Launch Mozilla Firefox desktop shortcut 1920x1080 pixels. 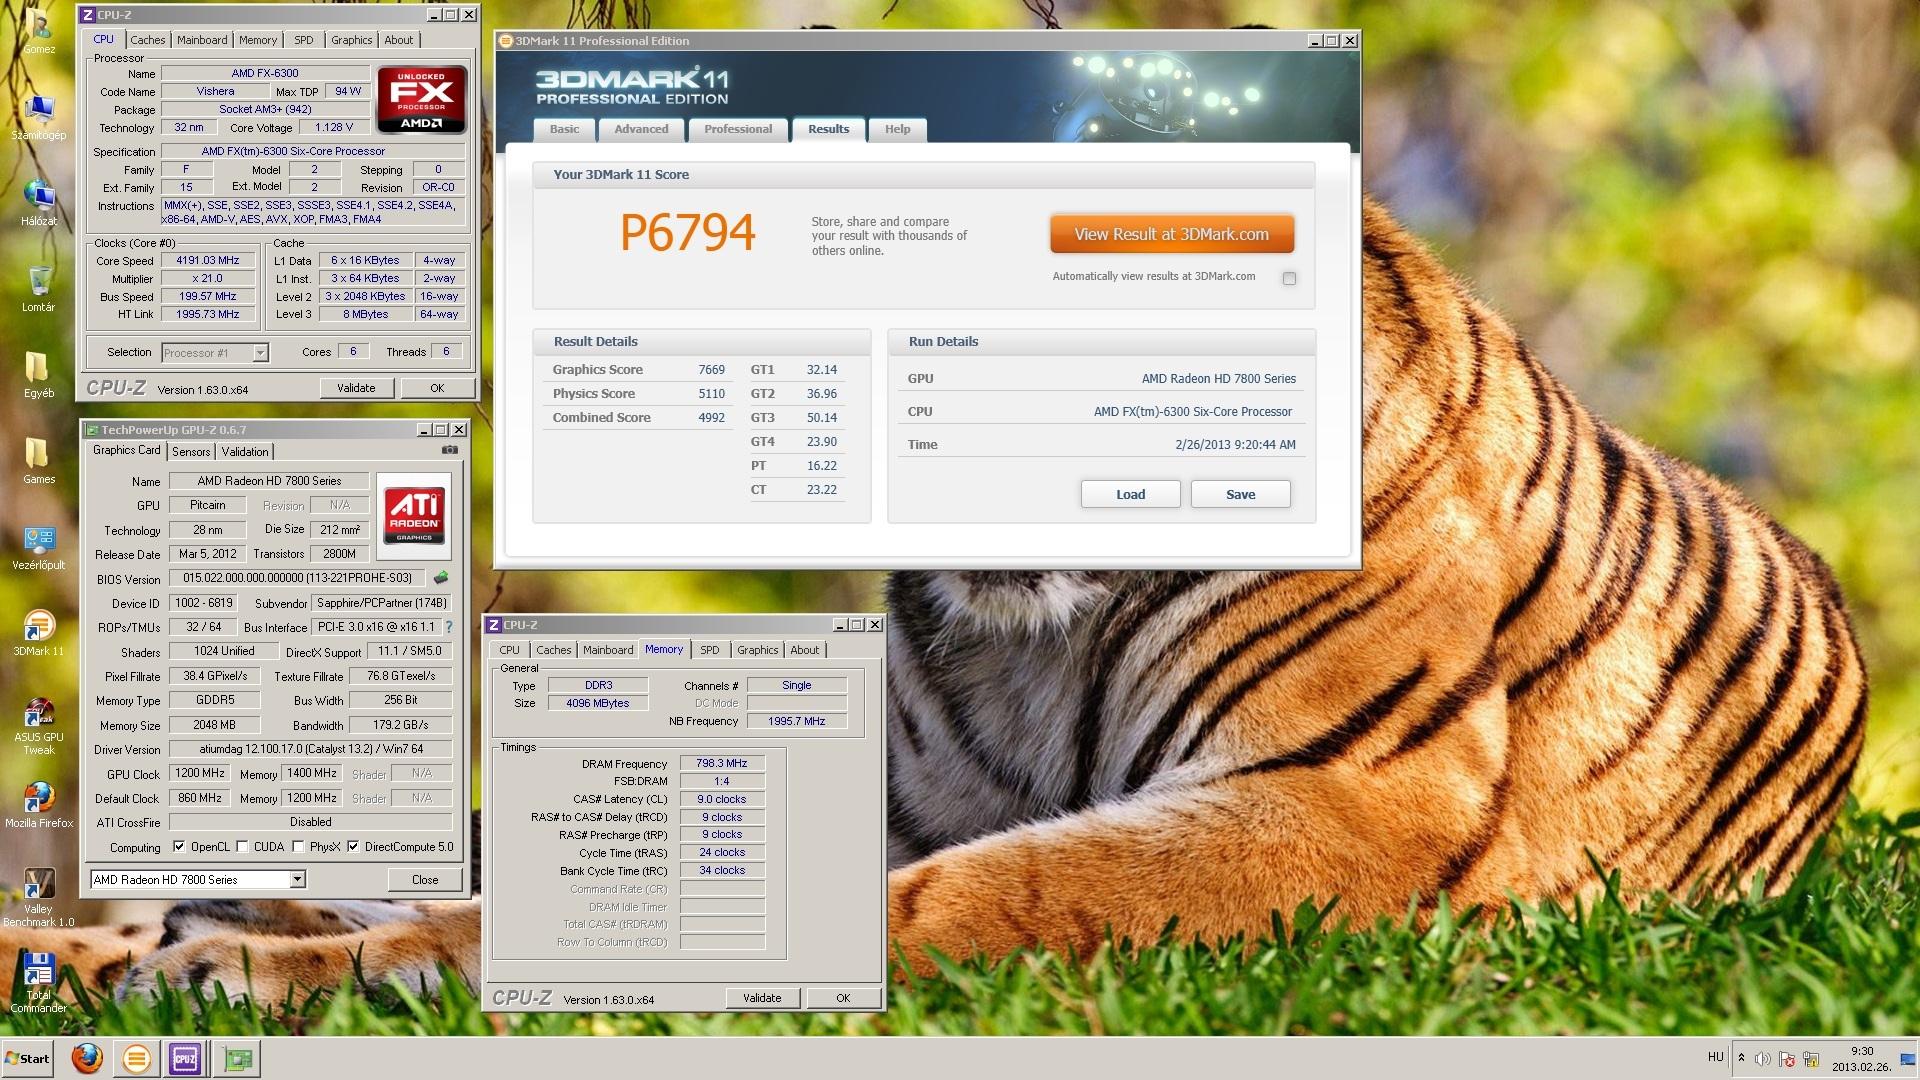tap(38, 805)
